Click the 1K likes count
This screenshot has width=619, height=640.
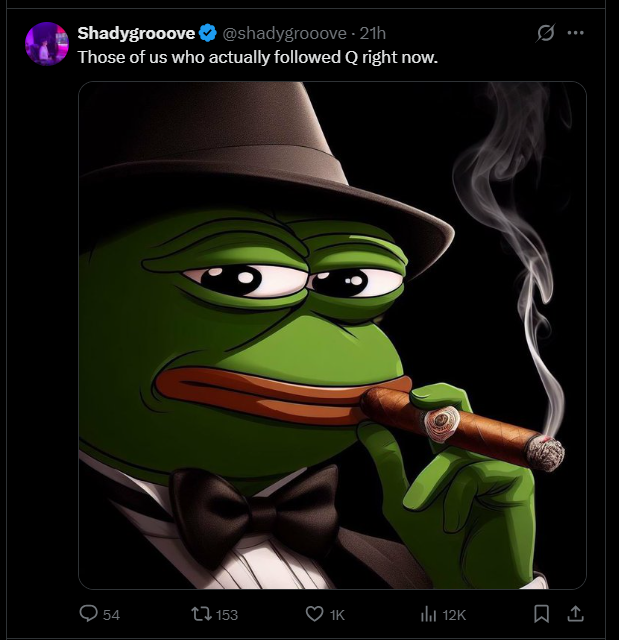(337, 615)
